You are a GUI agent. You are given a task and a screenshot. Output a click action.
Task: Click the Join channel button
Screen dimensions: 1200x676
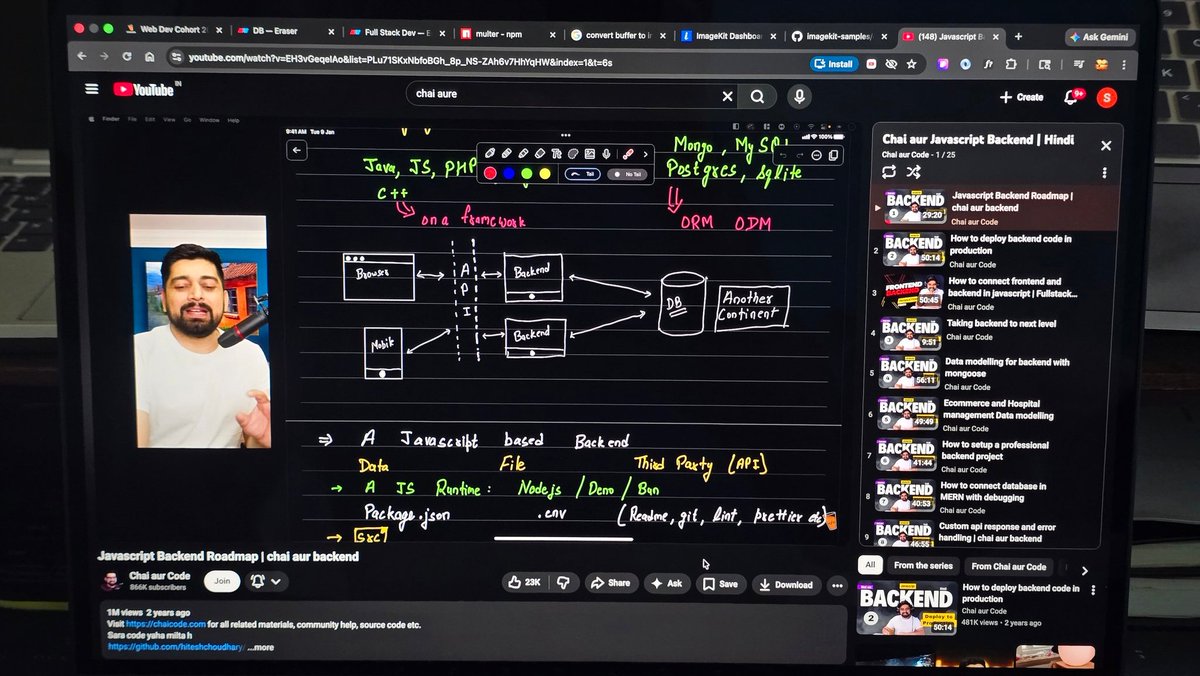221,580
